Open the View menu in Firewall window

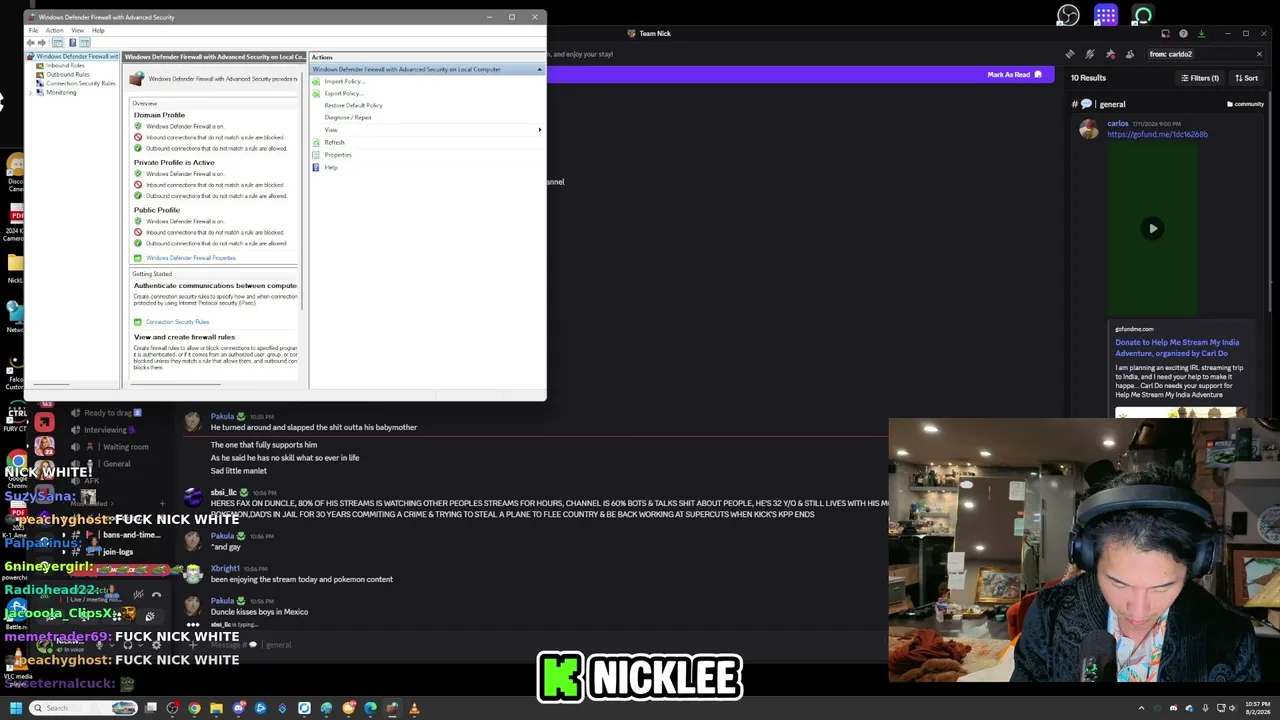77,30
